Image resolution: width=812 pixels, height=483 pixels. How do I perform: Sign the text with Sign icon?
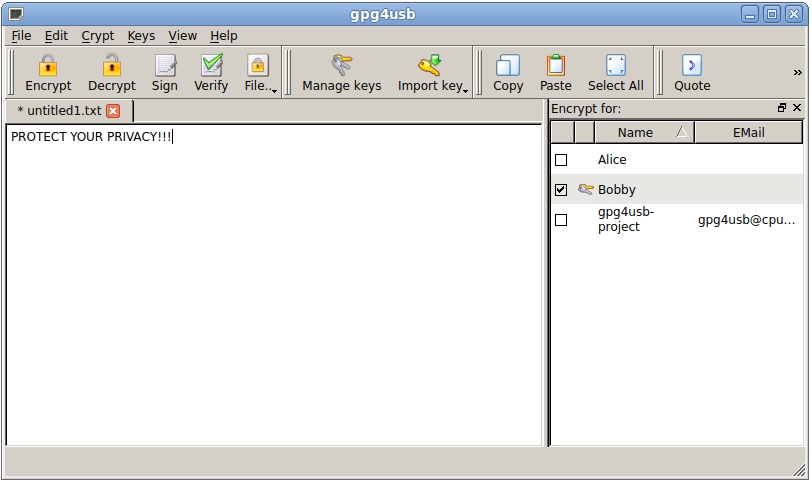(x=165, y=65)
